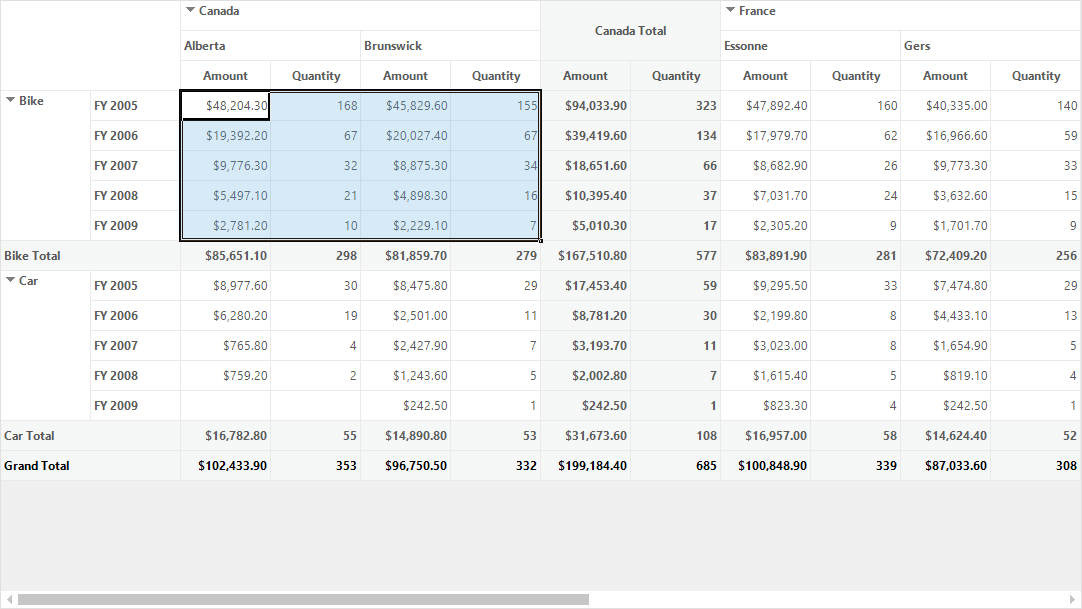Click the Canada Total header
Screen dimensions: 1082x609
(630, 30)
